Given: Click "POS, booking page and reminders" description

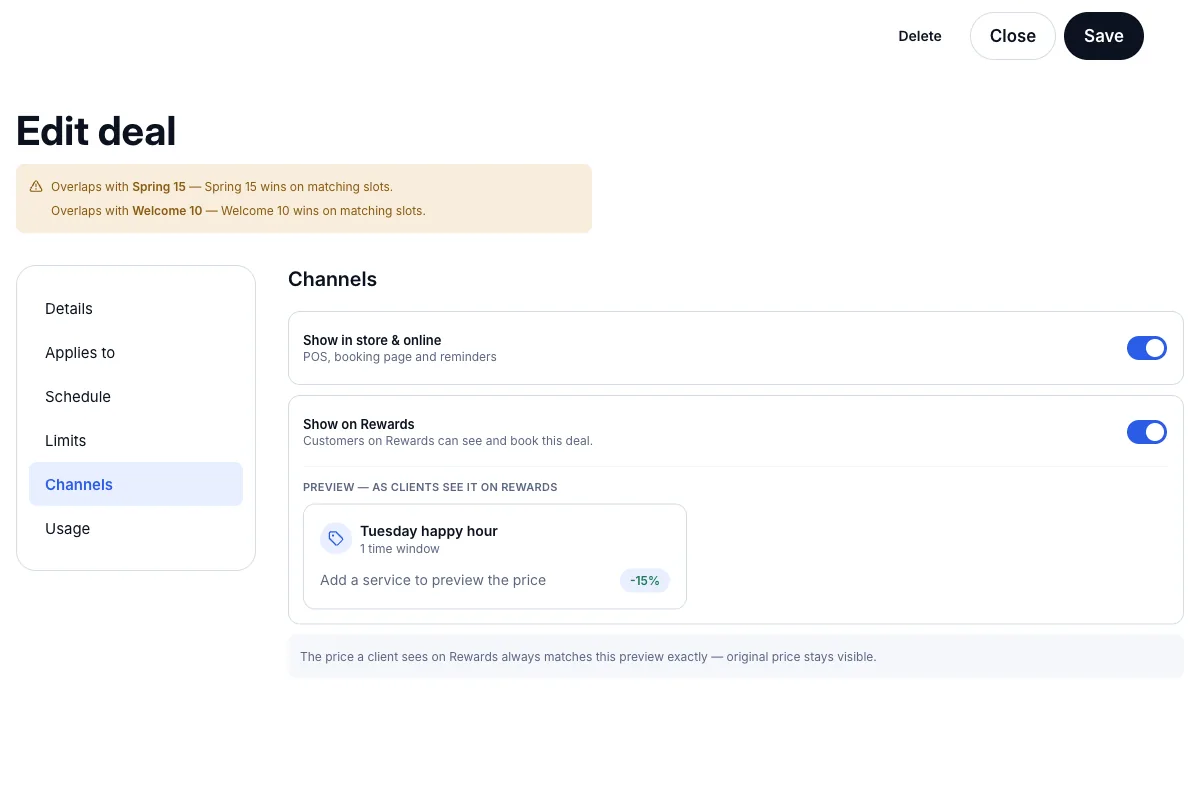Looking at the screenshot, I should click(x=400, y=357).
